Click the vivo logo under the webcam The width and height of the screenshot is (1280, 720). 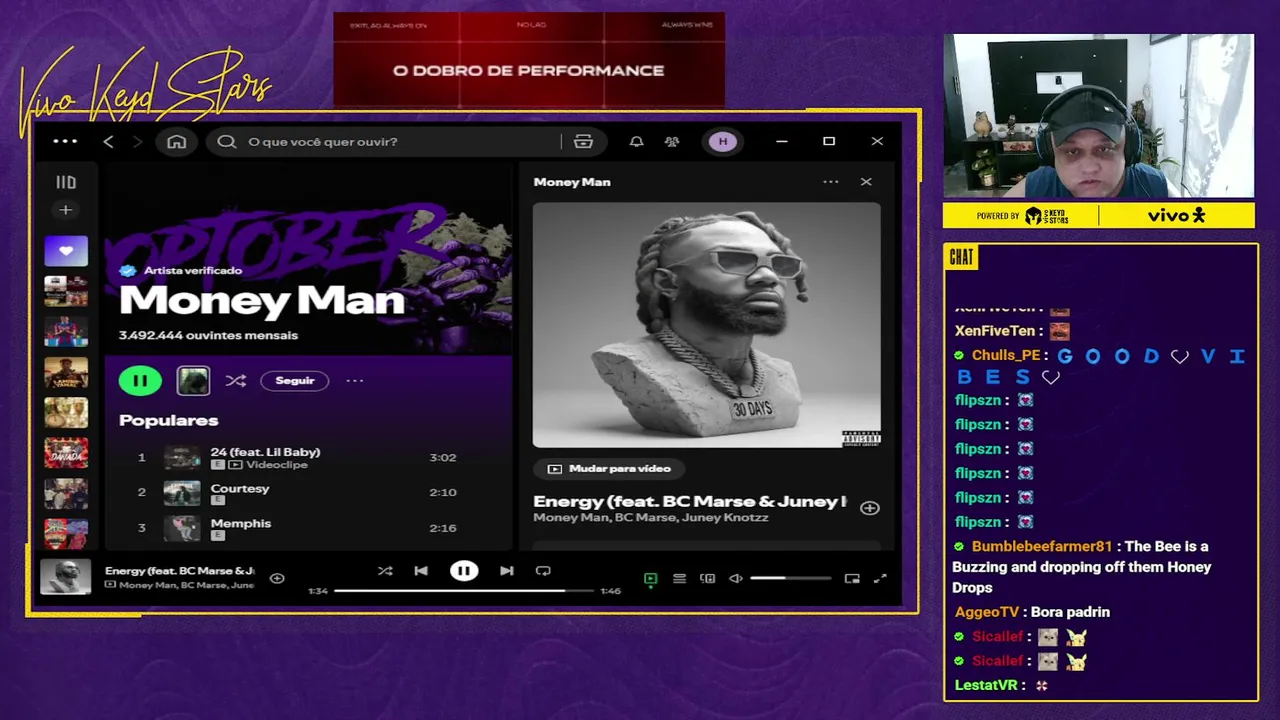(x=1176, y=215)
